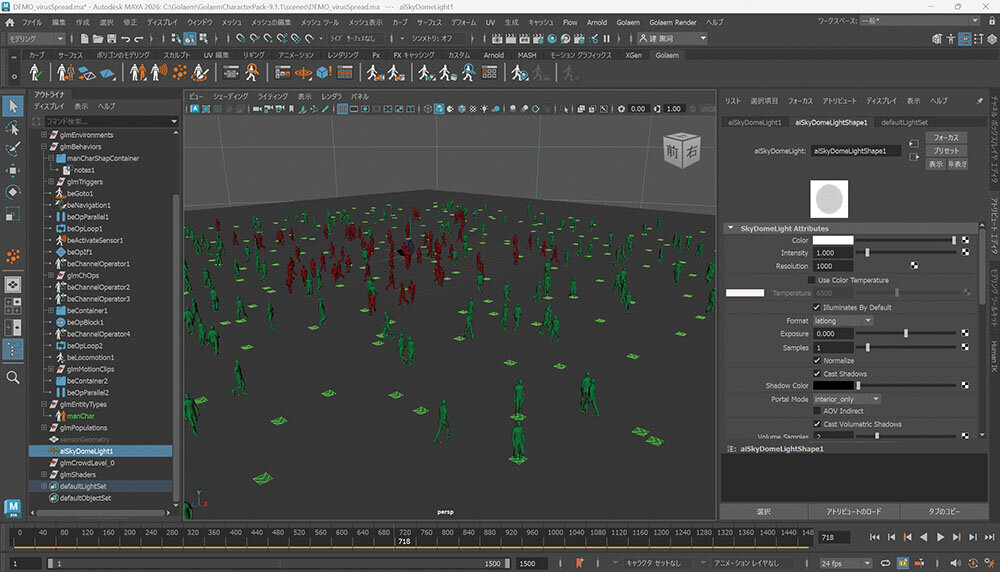Click the save scene icon
This screenshot has width=1000, height=572.
(111, 39)
